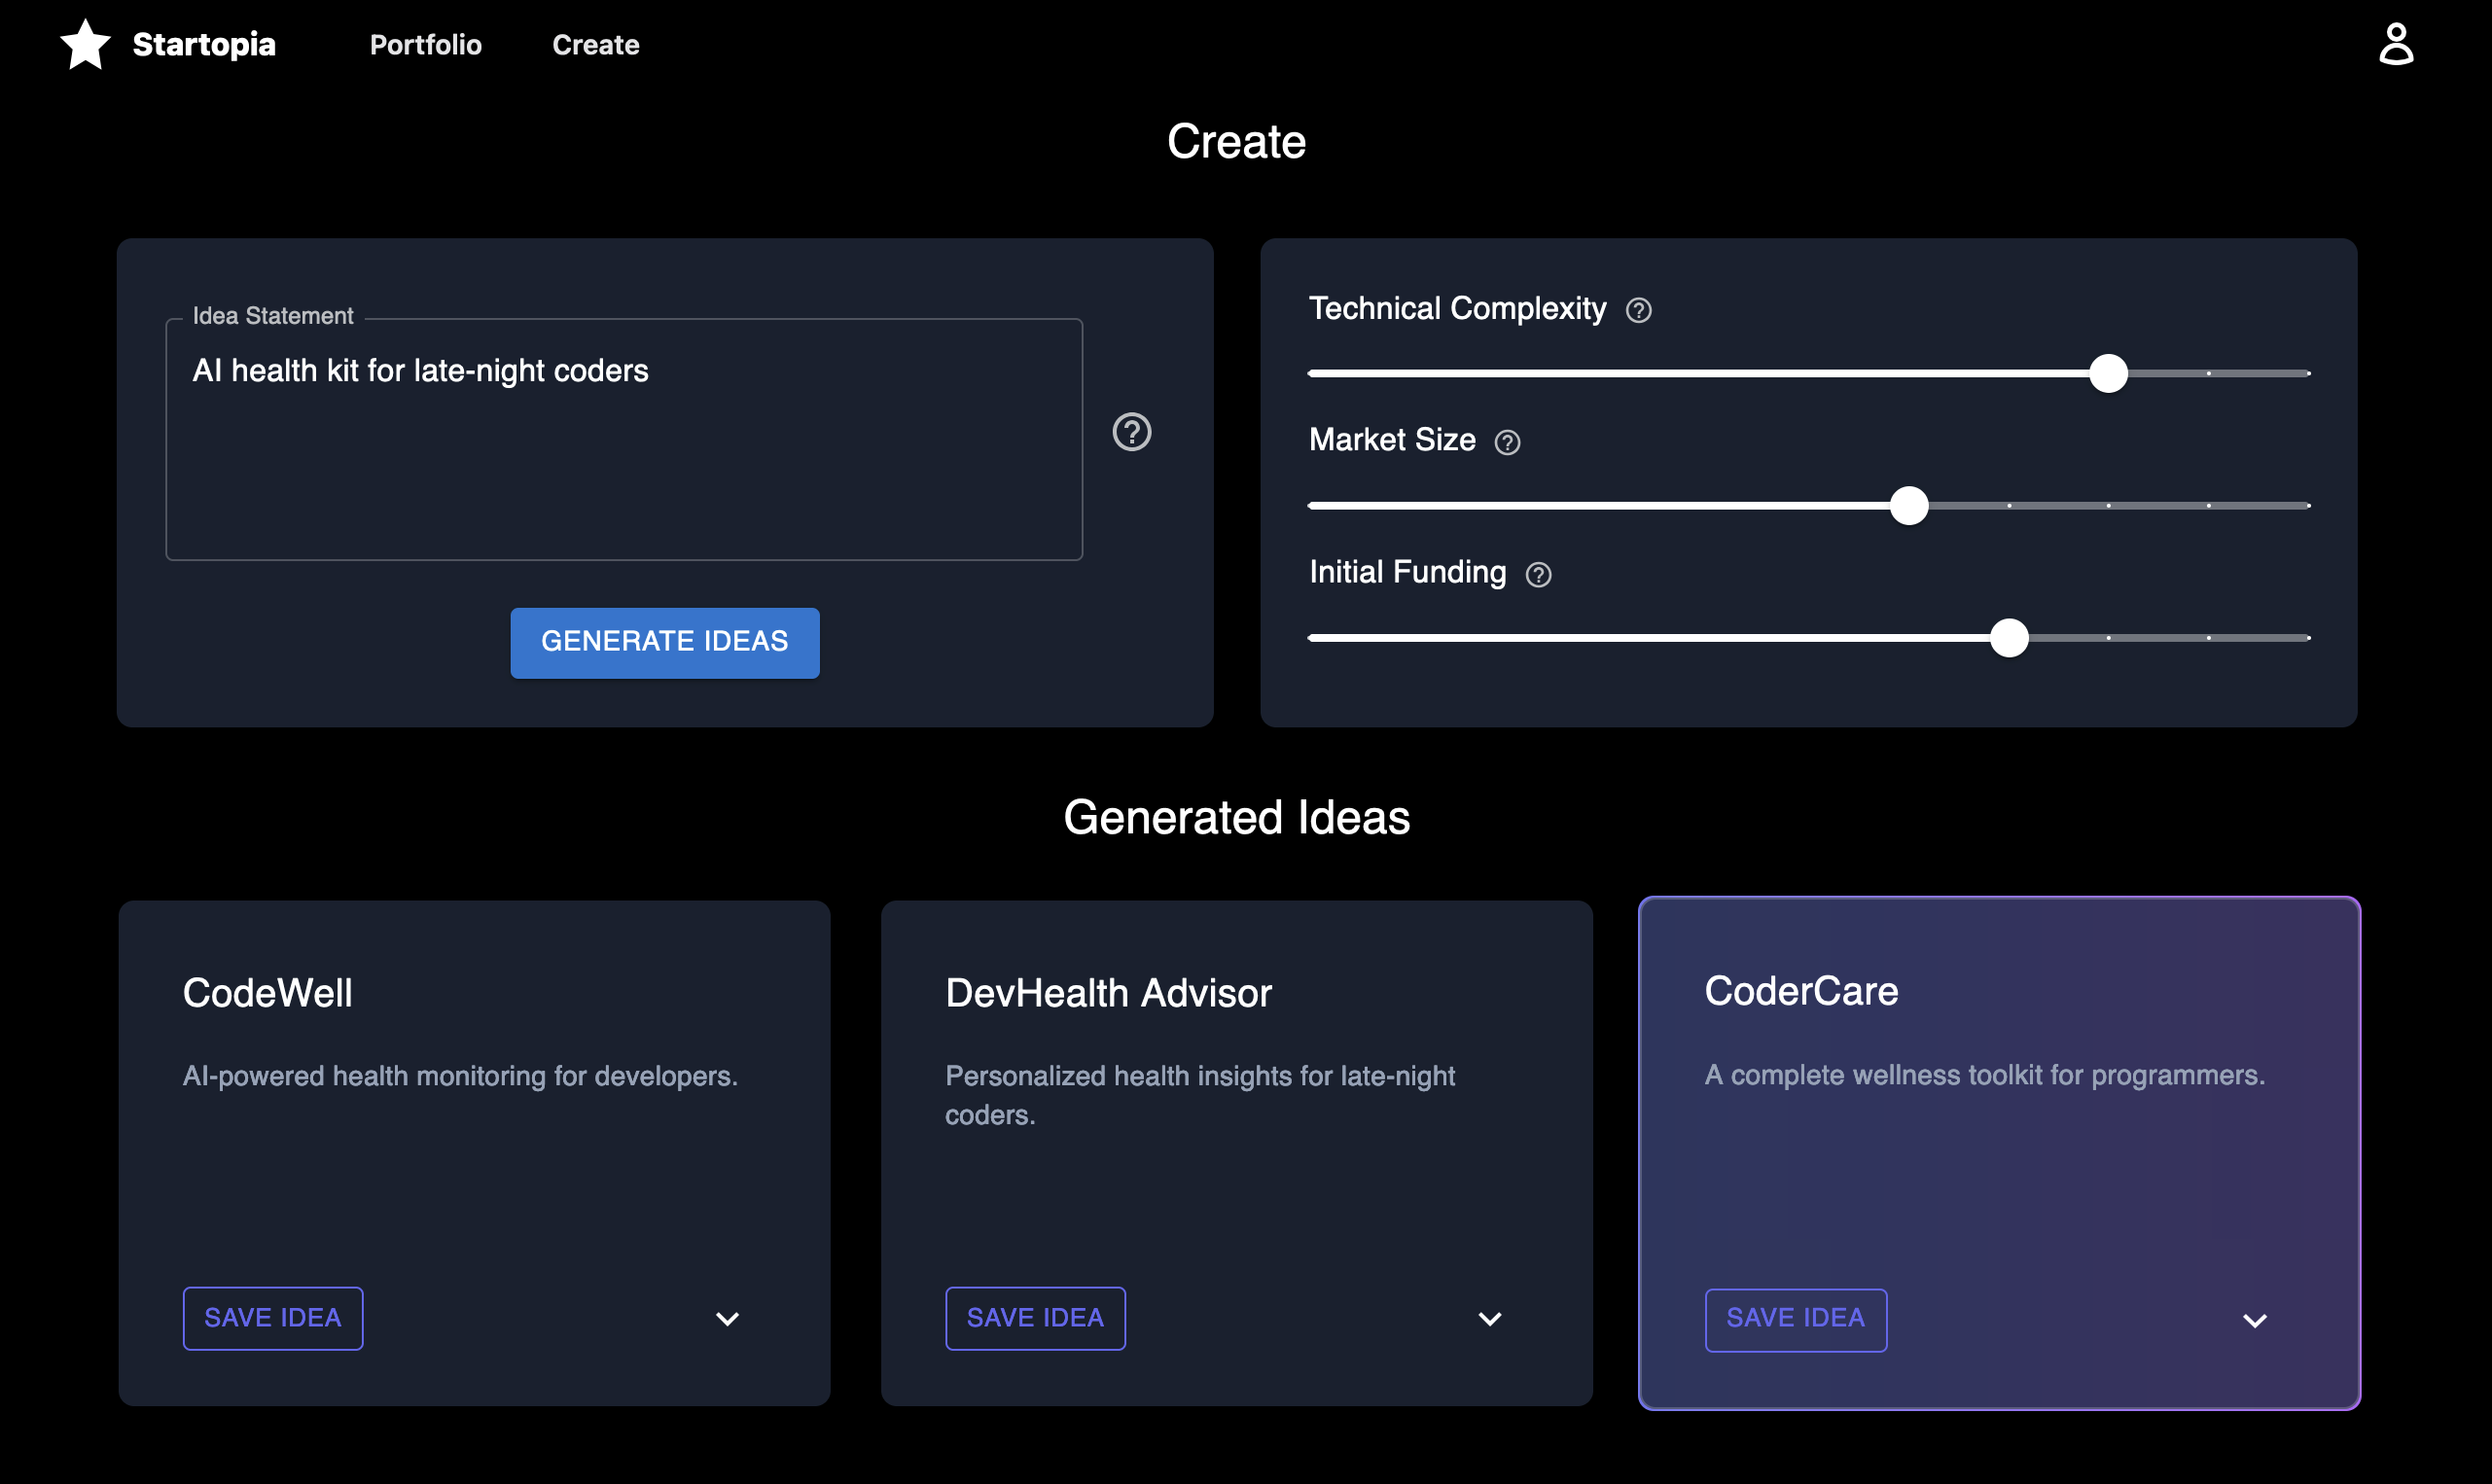Image resolution: width=2492 pixels, height=1484 pixels.
Task: Expand DevHealth Advisor card chevron
Action: click(1489, 1318)
